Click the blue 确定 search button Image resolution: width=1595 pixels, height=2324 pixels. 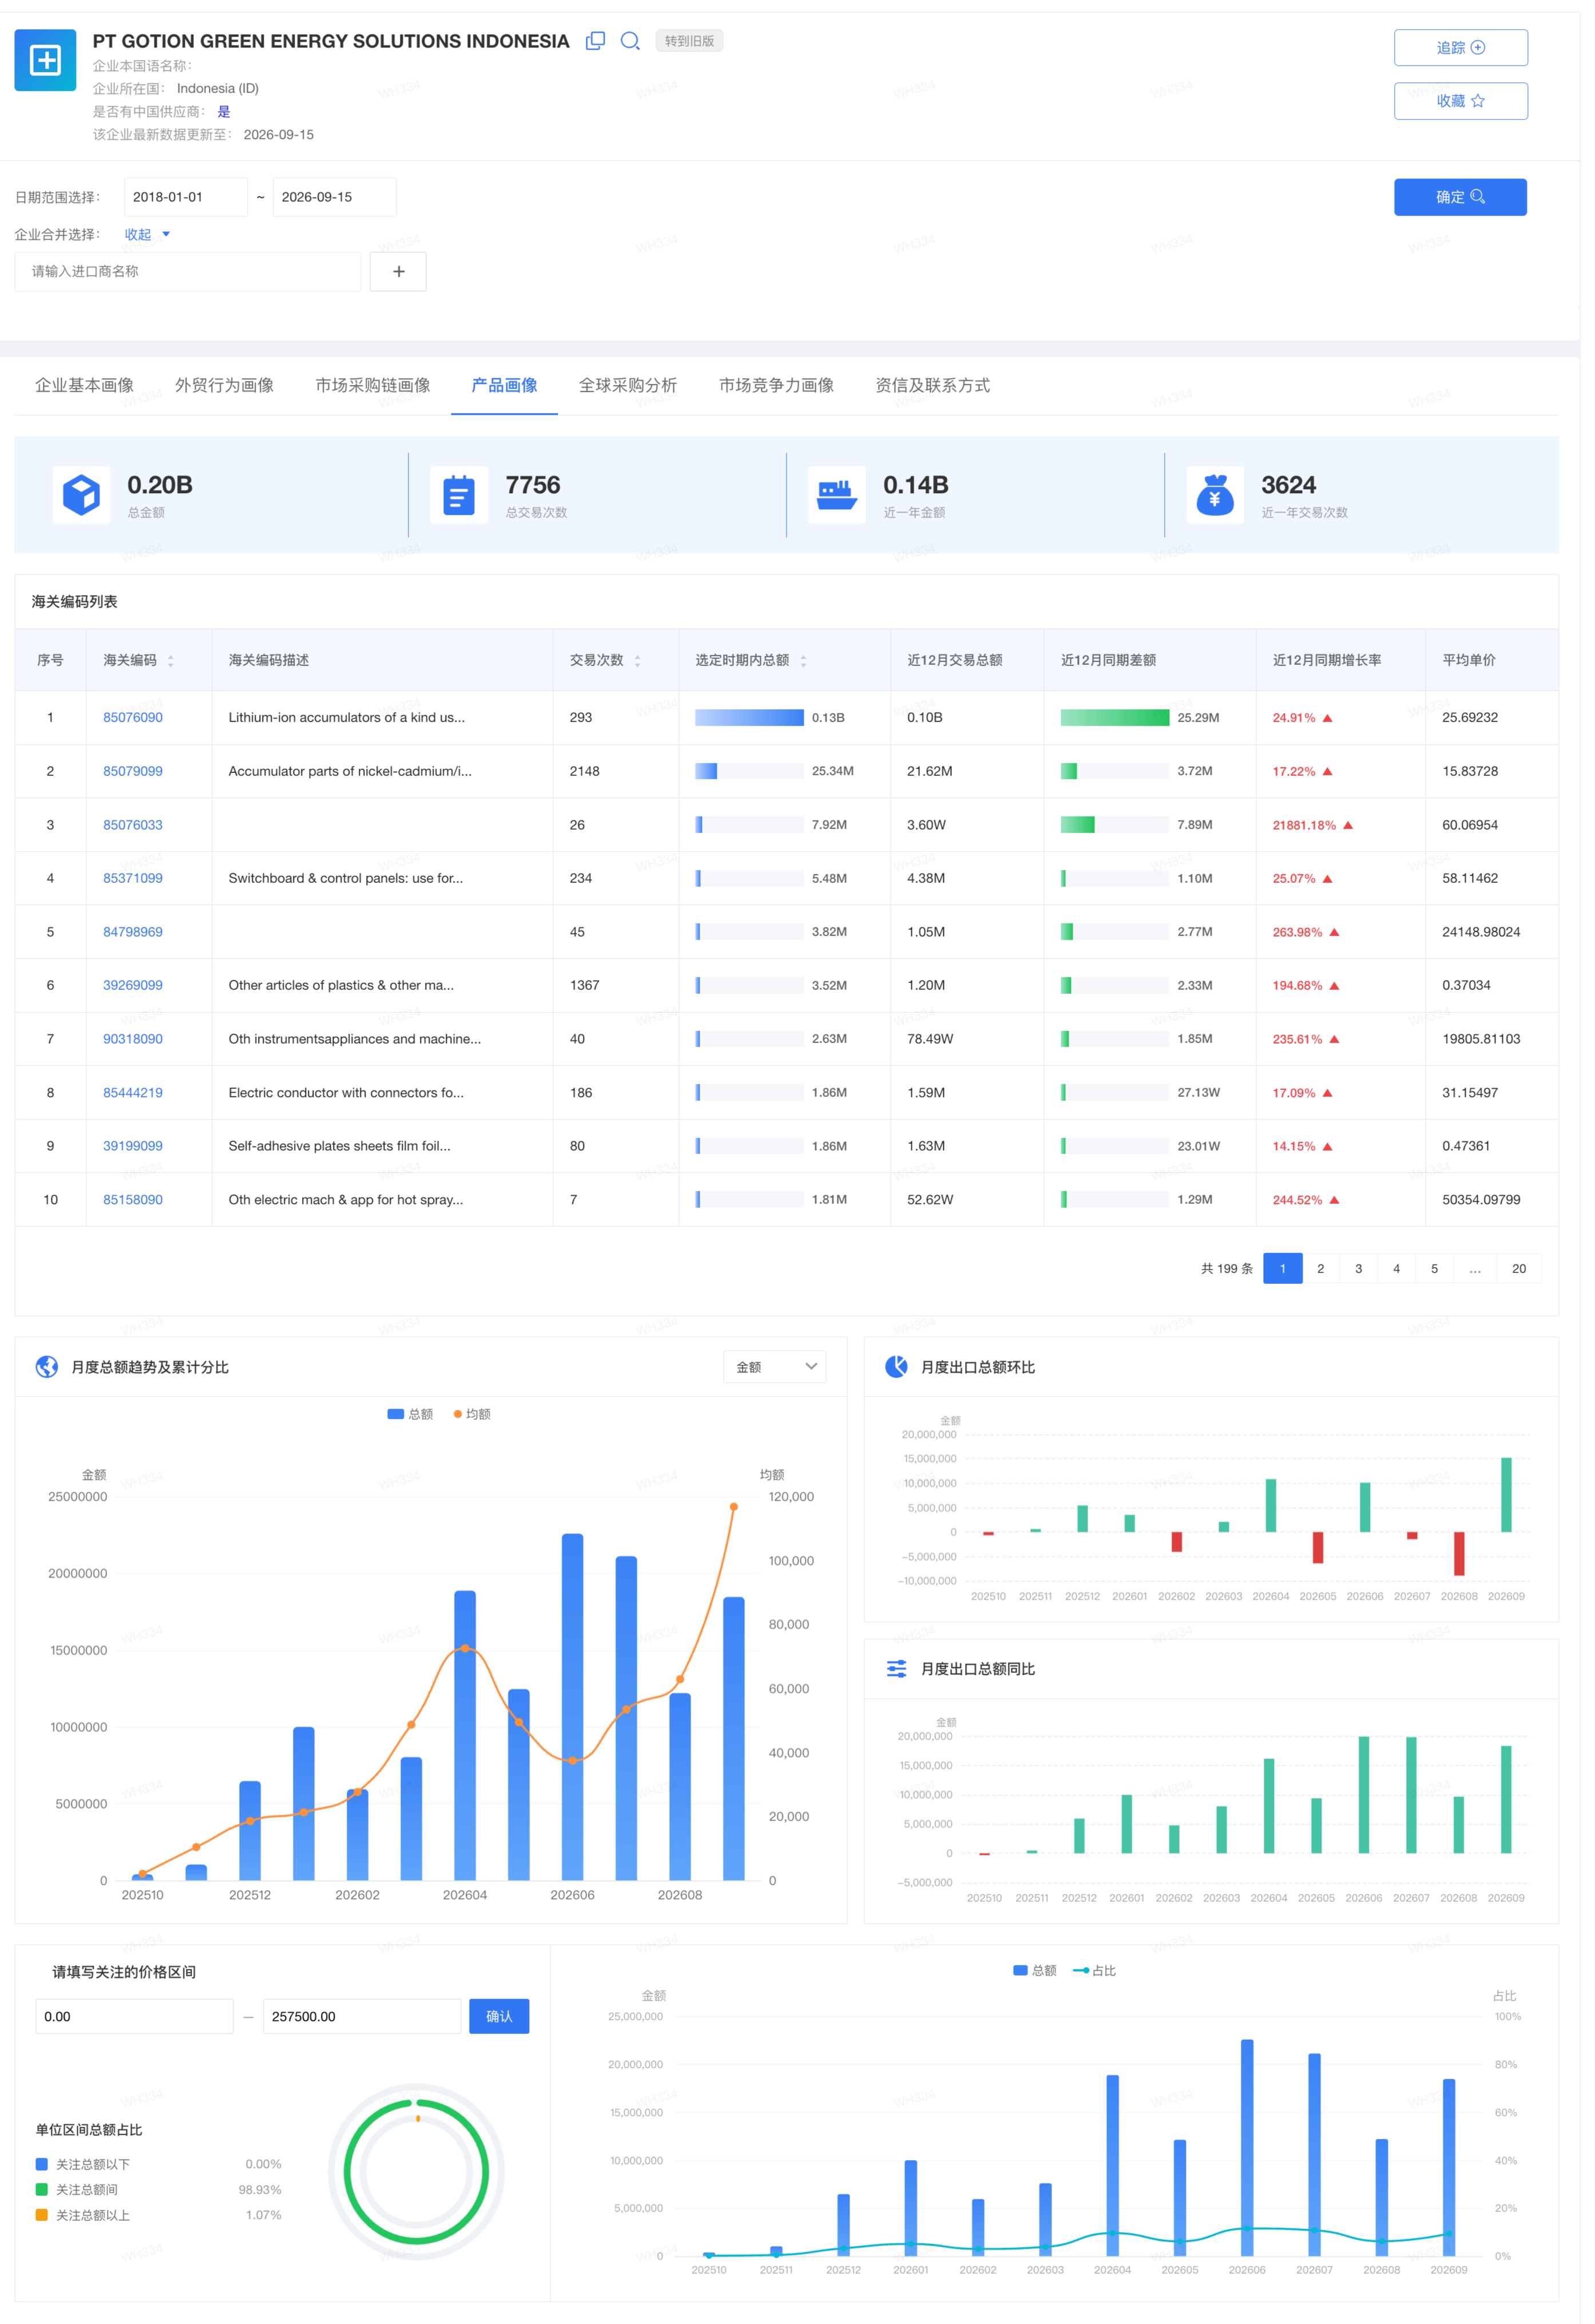(x=1461, y=197)
